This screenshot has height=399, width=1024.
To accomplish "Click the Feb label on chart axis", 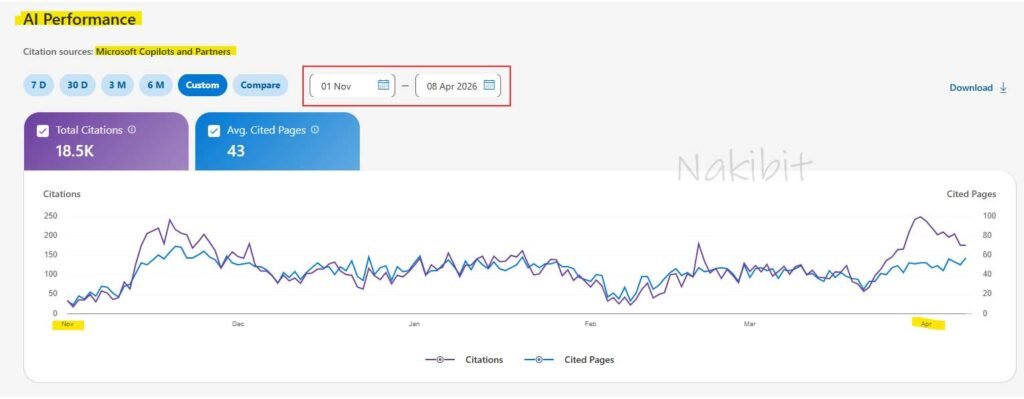I will coord(590,324).
